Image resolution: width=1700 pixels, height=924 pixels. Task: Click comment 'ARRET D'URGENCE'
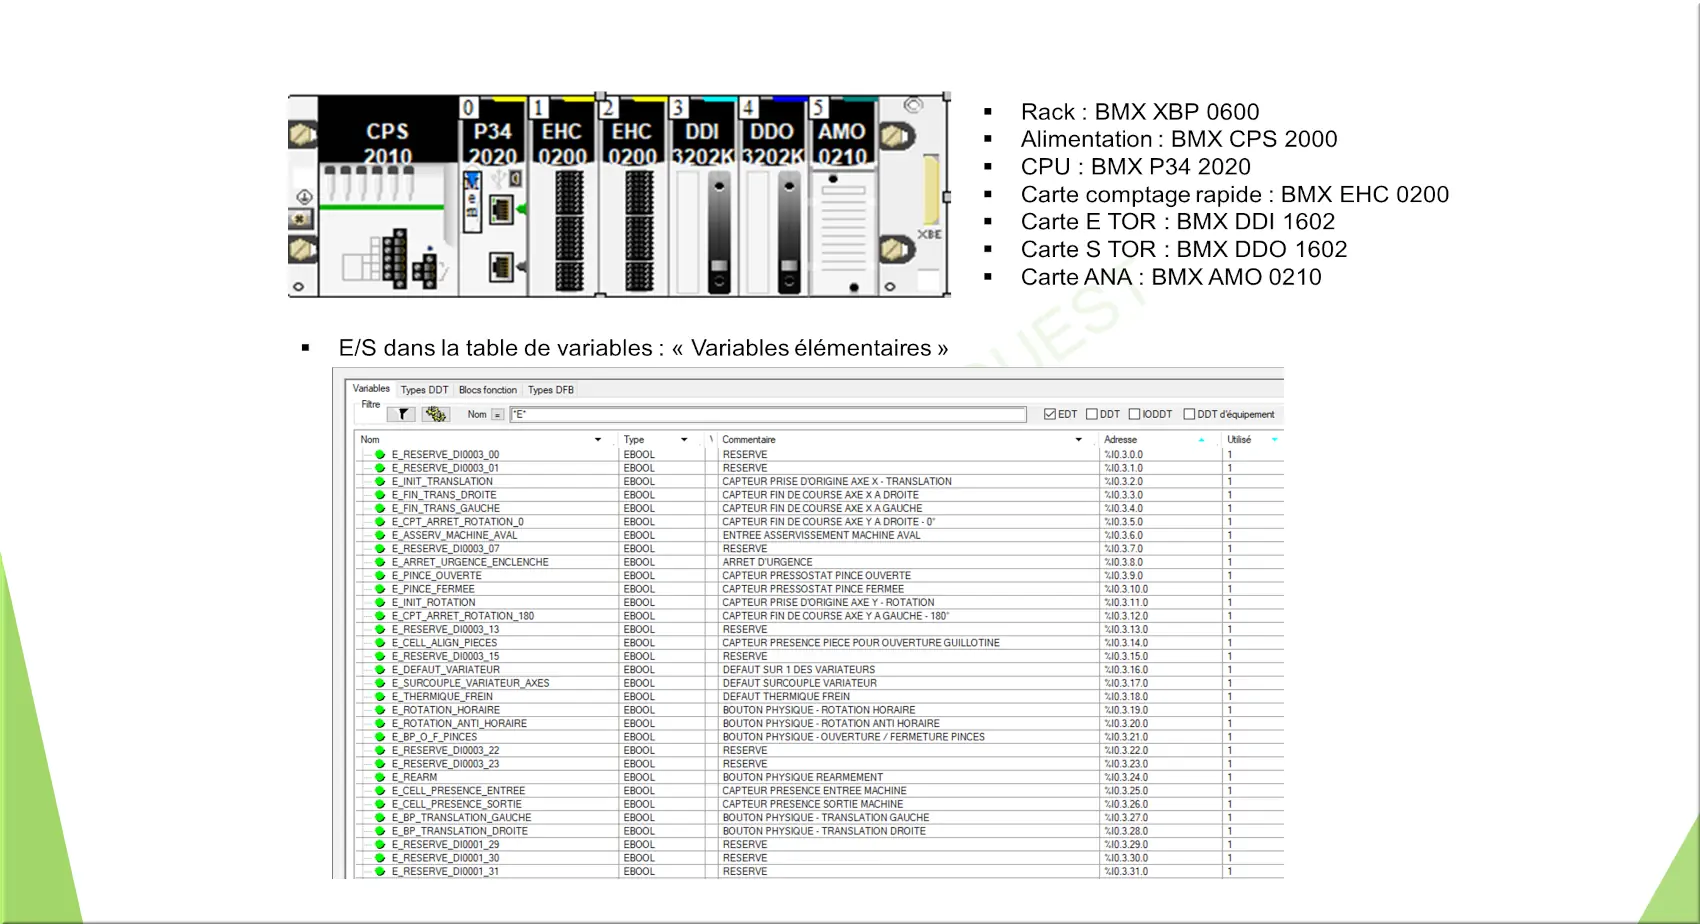768,563
